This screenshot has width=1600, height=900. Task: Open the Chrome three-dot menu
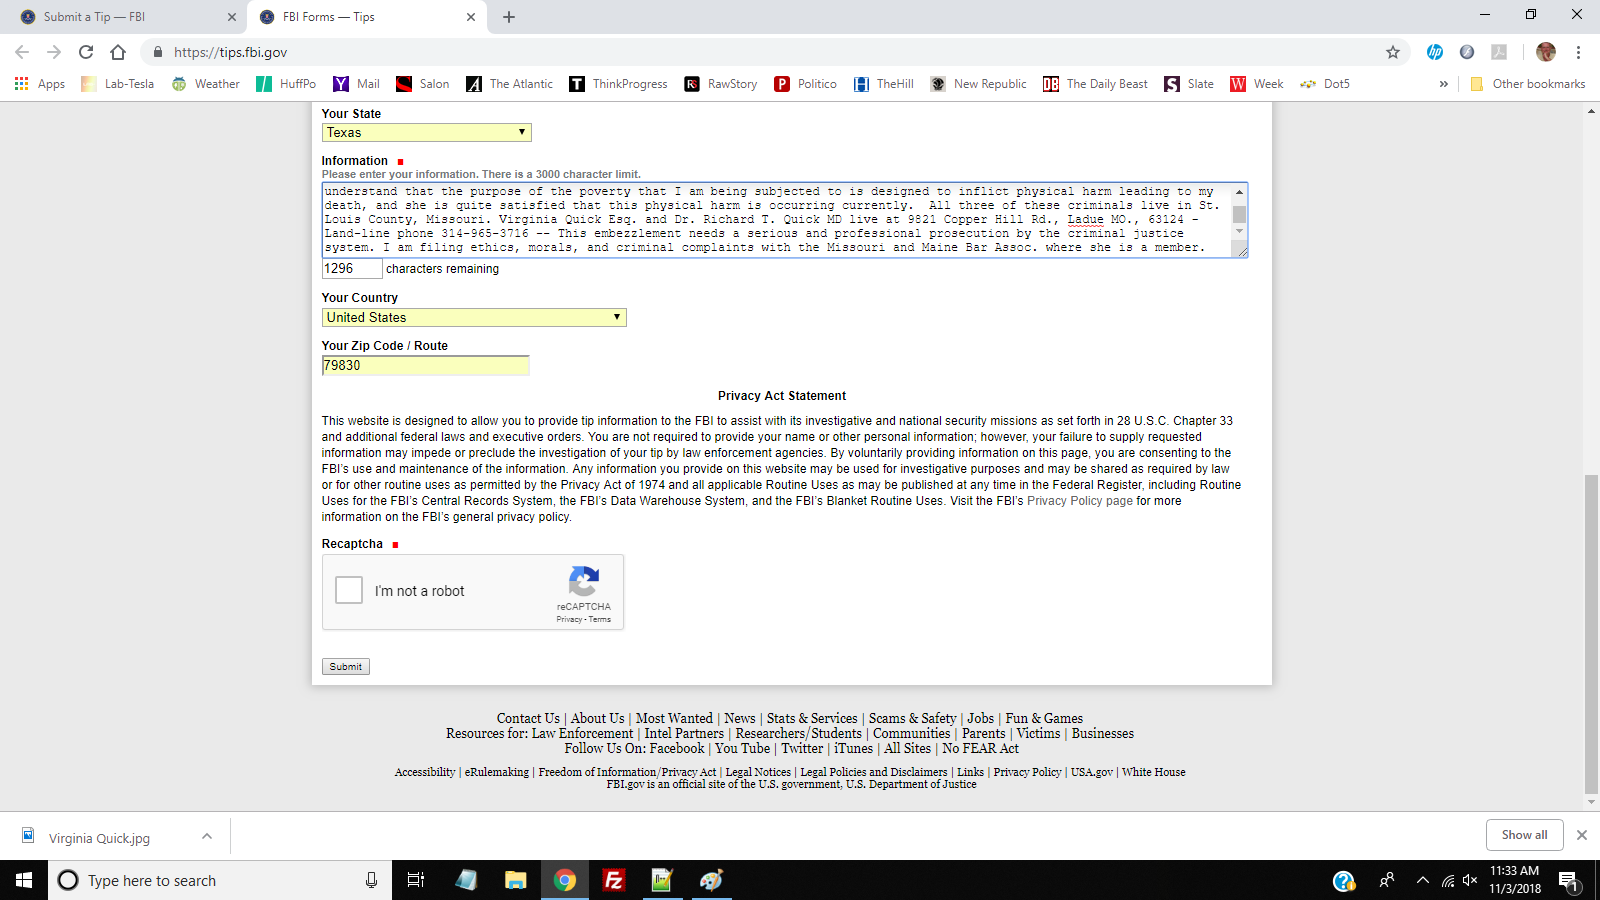1578,52
